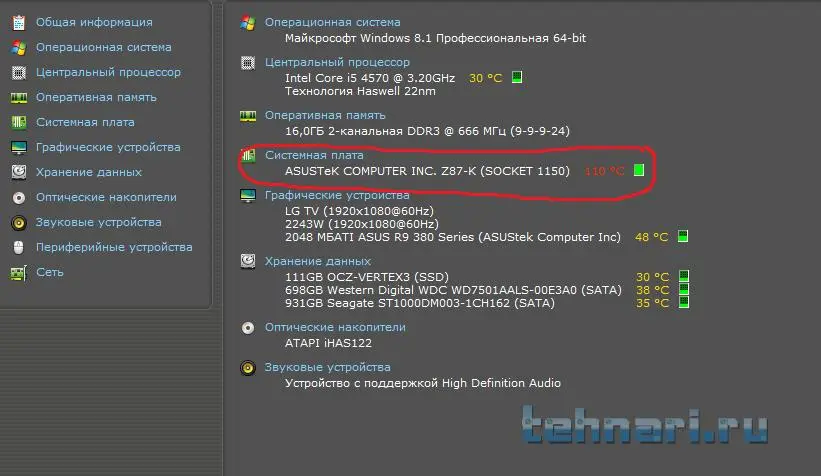The width and height of the screenshot is (821, 476).
Task: Select Оперативная память sidebar item
Action: coord(96,97)
